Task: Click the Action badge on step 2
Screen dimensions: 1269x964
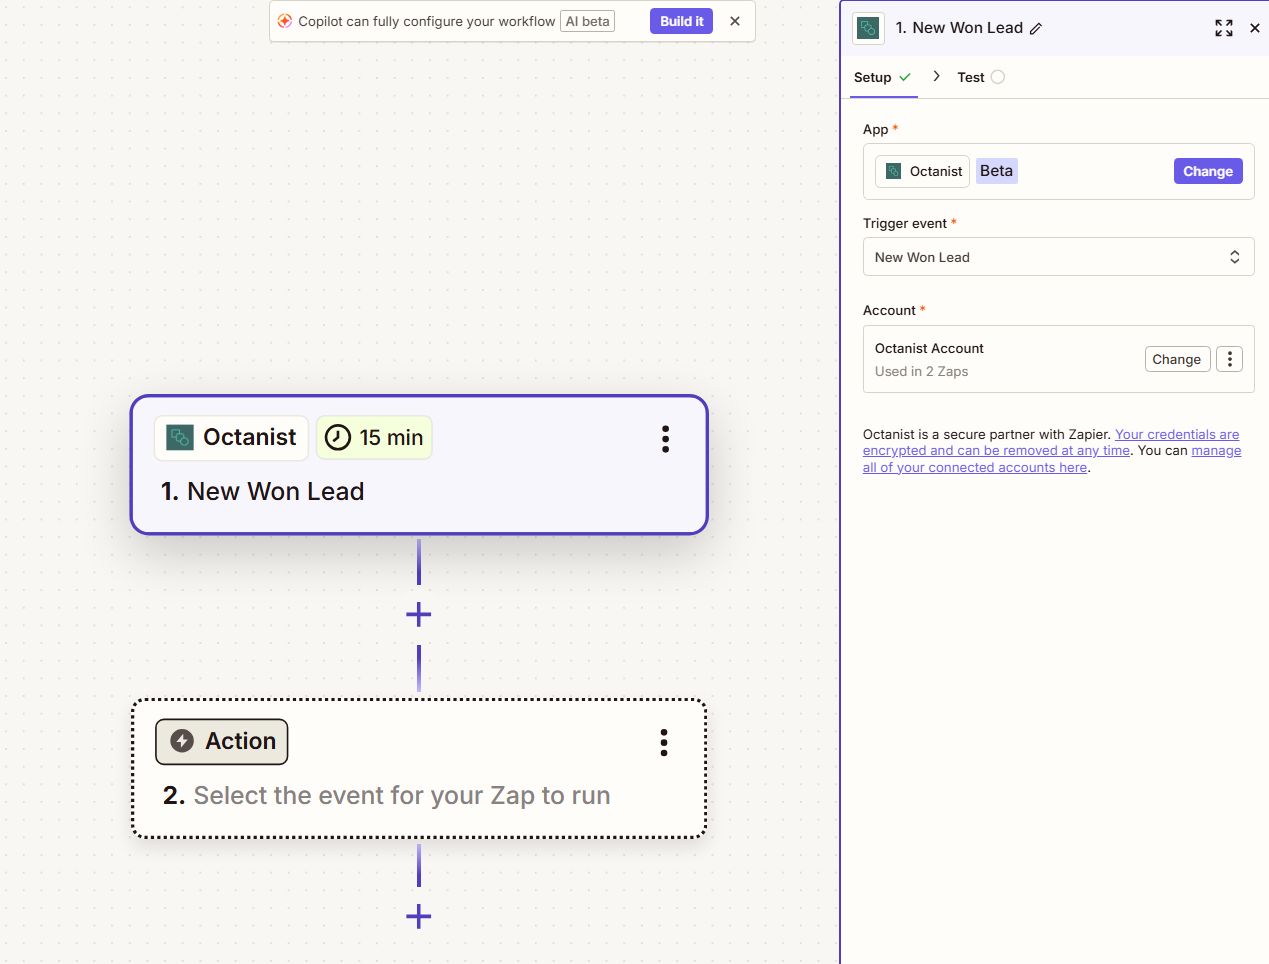Action: tap(221, 741)
